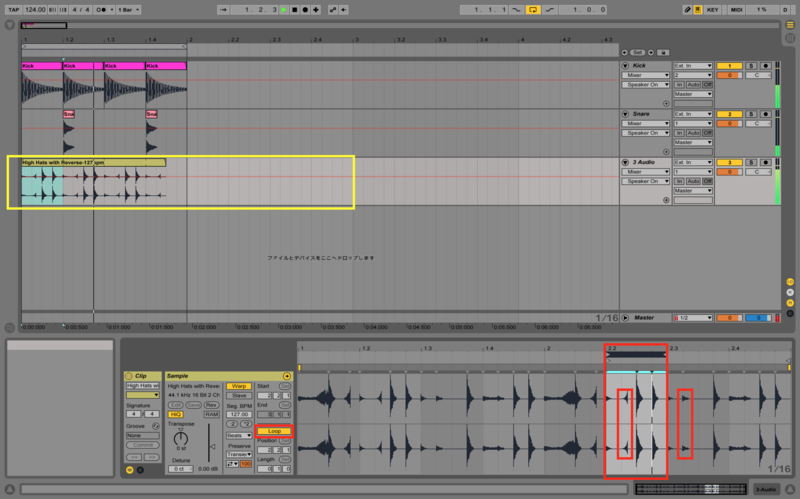Toggle Kick track activator button 1
Viewport: 800px width, 499px height.
pos(729,66)
